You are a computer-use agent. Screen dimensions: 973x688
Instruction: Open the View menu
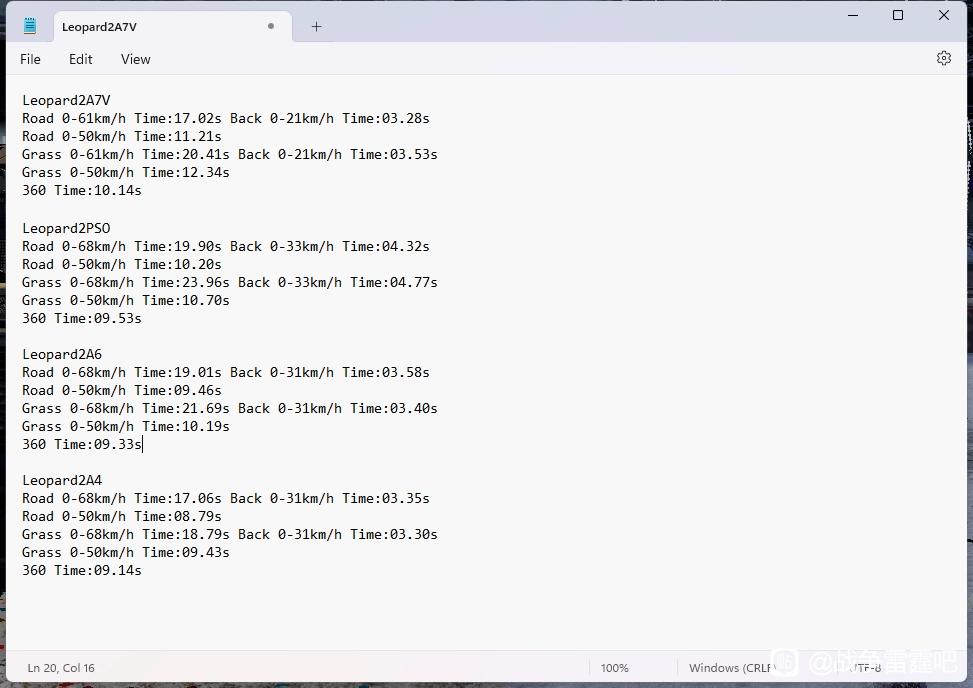(x=135, y=59)
